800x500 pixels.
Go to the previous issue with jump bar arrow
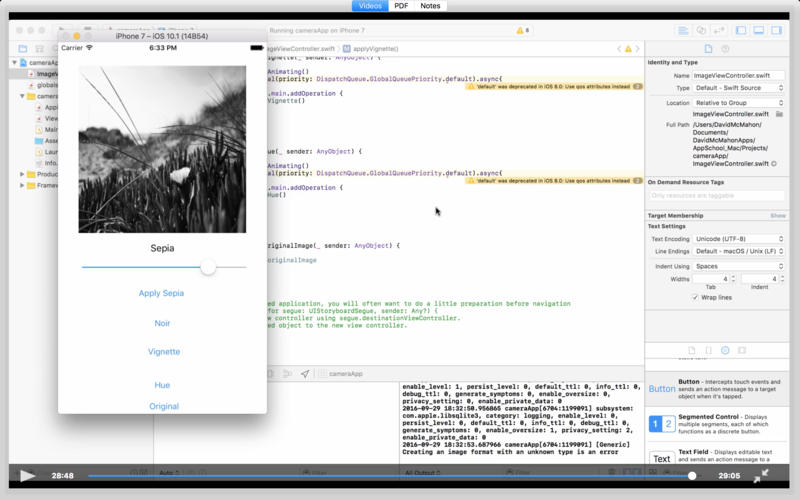pos(619,49)
